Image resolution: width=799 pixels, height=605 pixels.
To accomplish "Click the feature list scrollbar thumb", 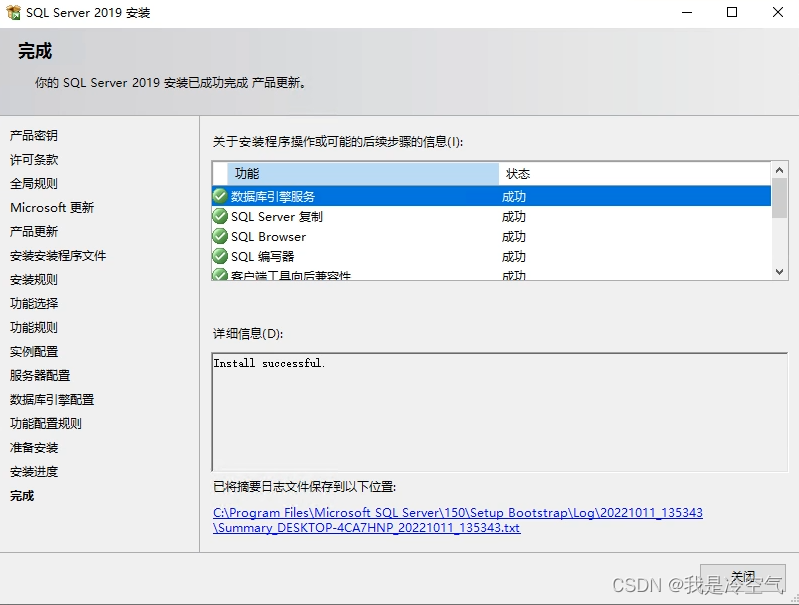I will [x=779, y=198].
